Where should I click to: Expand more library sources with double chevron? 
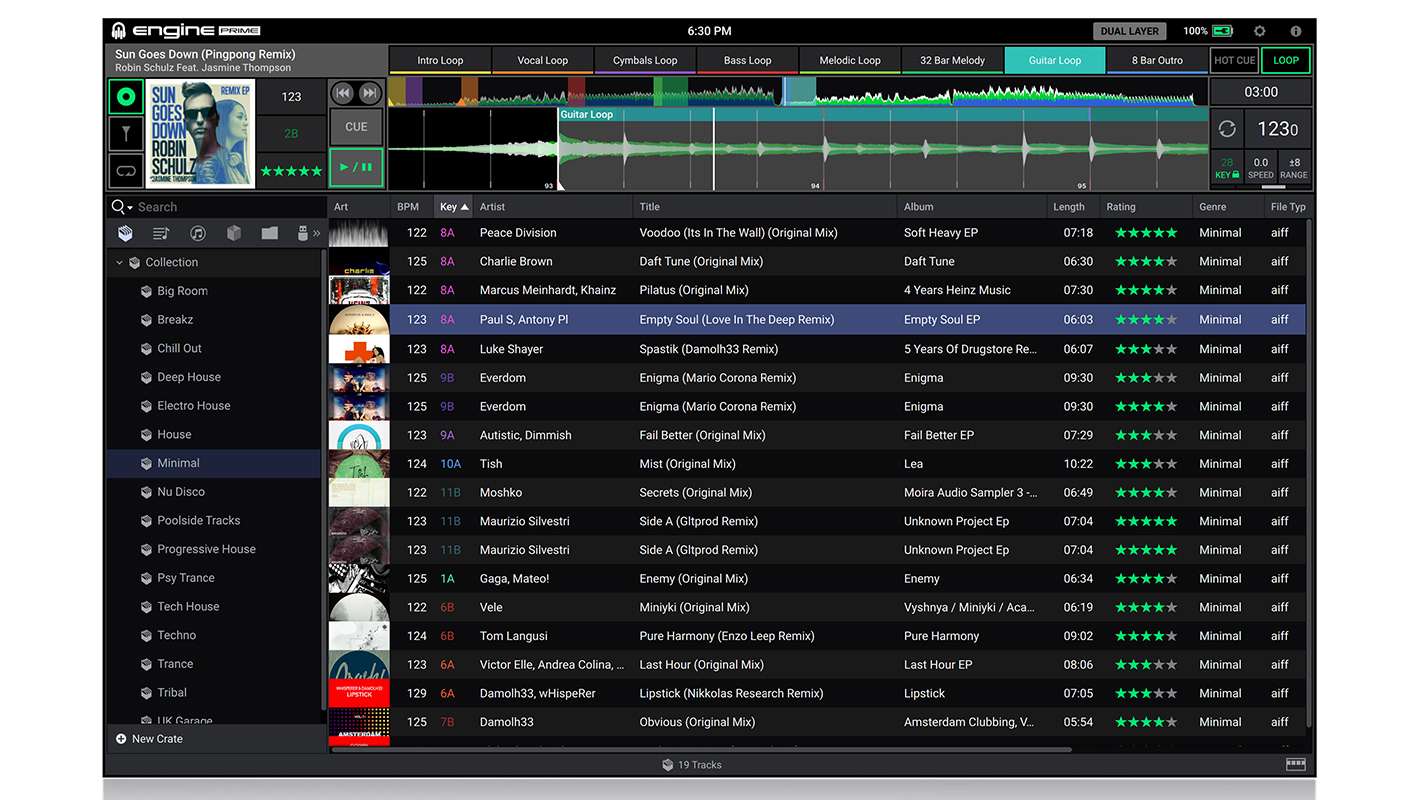(x=317, y=233)
